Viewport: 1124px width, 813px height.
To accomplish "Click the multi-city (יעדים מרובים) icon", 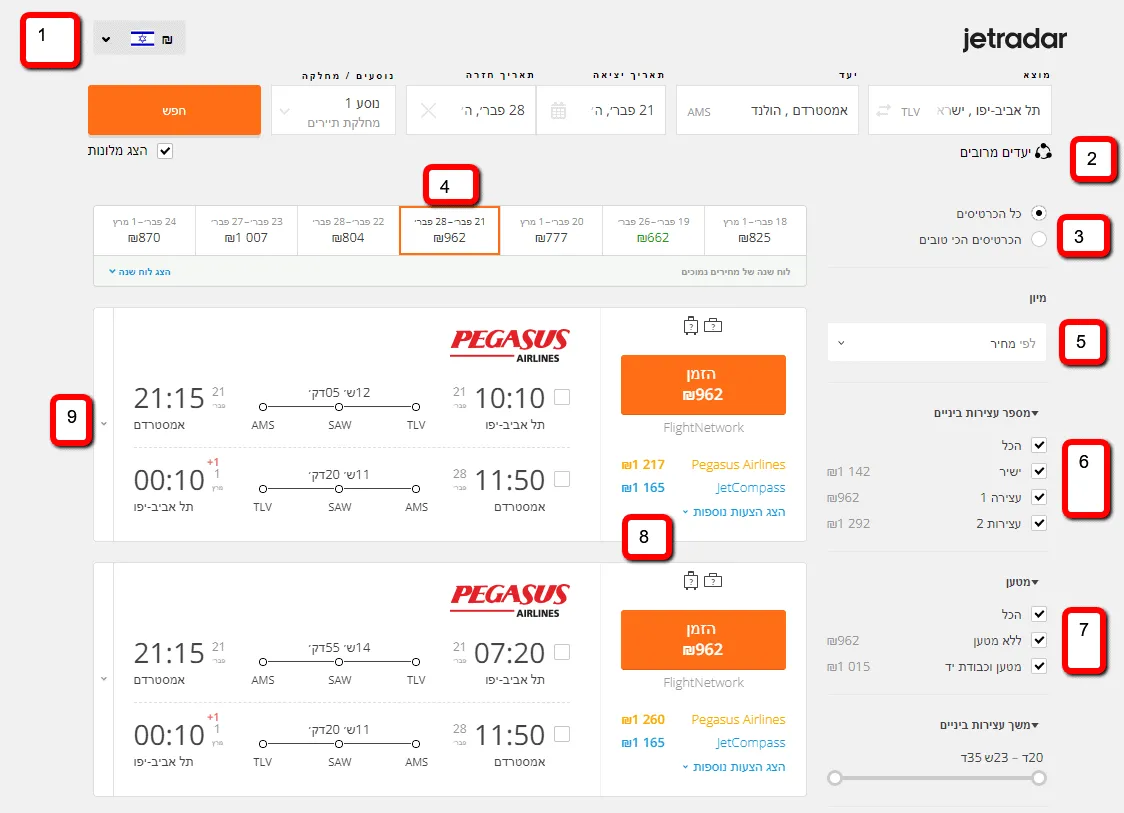I will [x=1043, y=152].
